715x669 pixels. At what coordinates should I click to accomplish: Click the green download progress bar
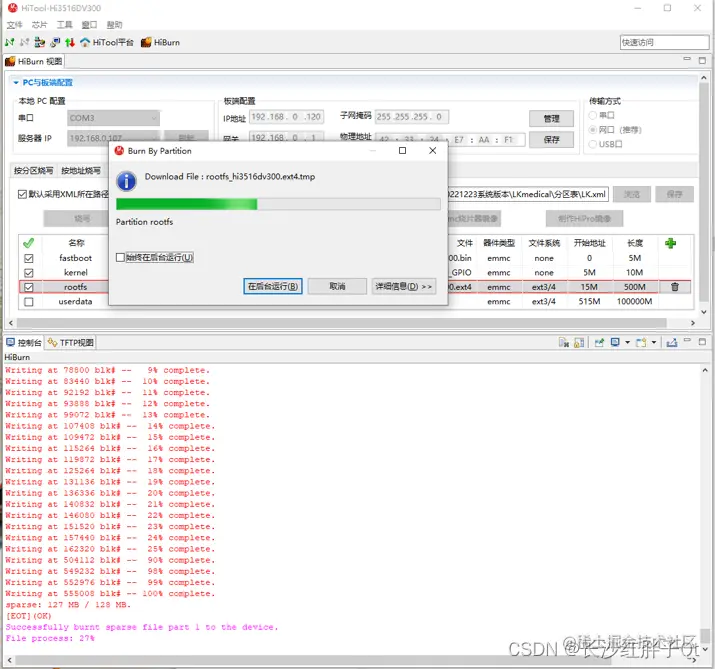tap(278, 204)
